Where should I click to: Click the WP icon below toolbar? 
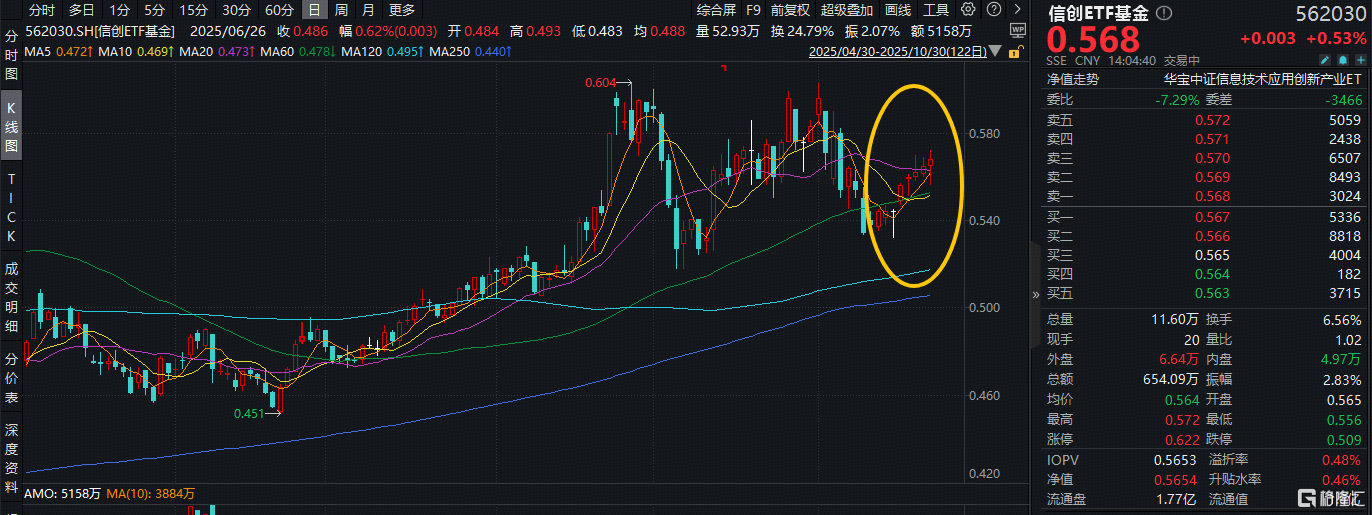[1016, 30]
